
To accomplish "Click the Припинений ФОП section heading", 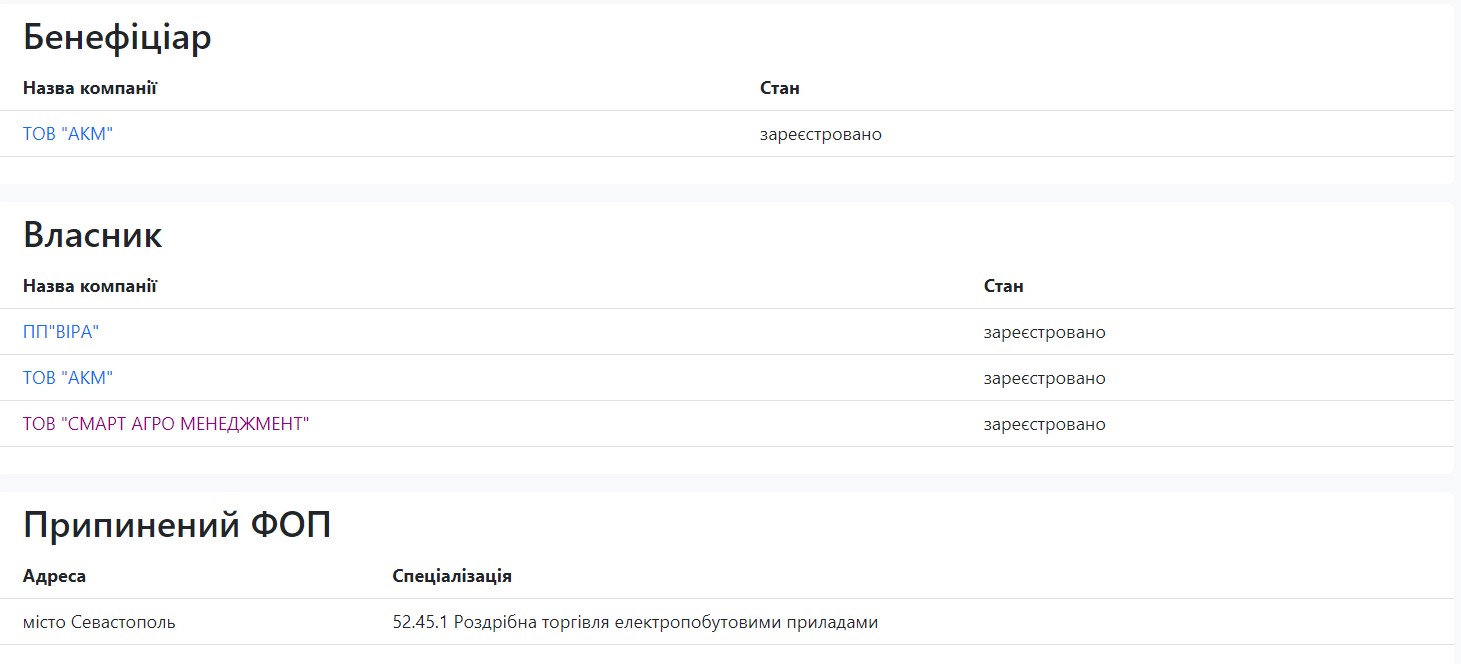I will 176,525.
